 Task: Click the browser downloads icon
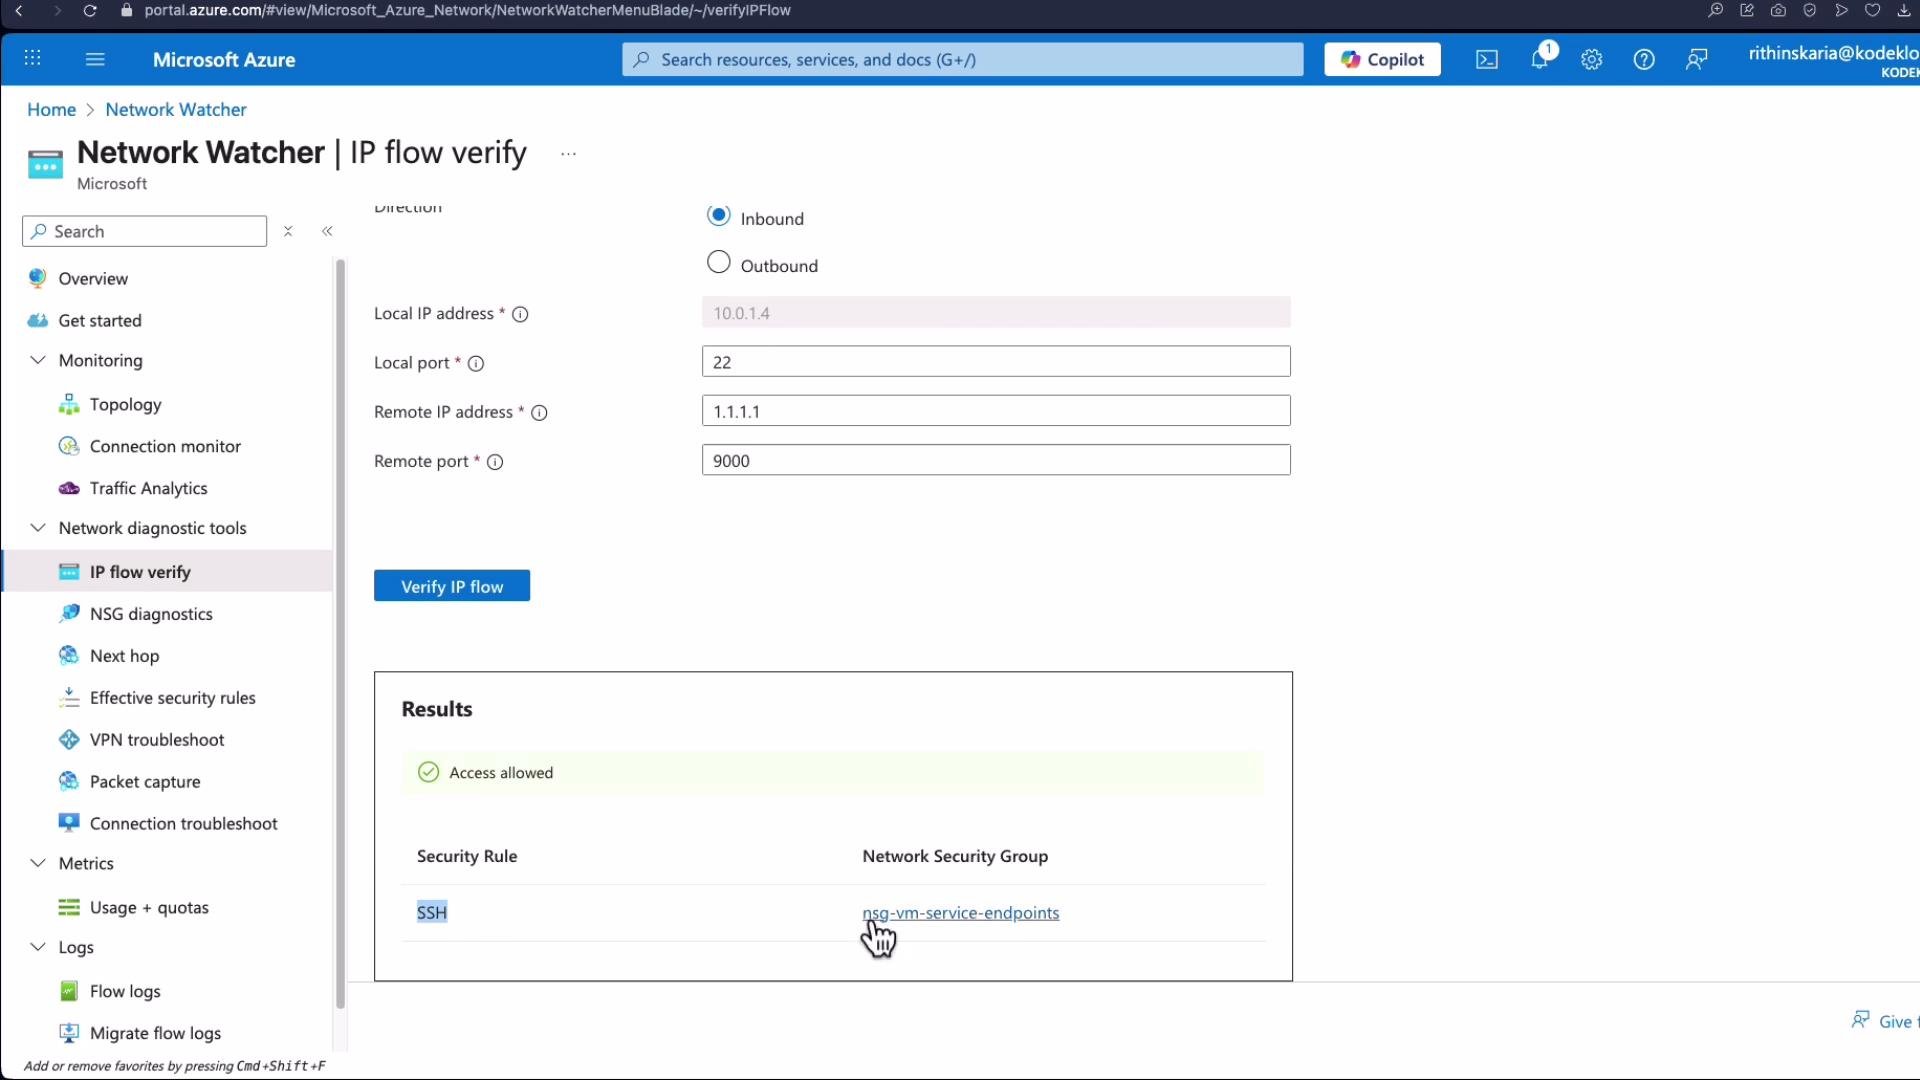(1903, 10)
